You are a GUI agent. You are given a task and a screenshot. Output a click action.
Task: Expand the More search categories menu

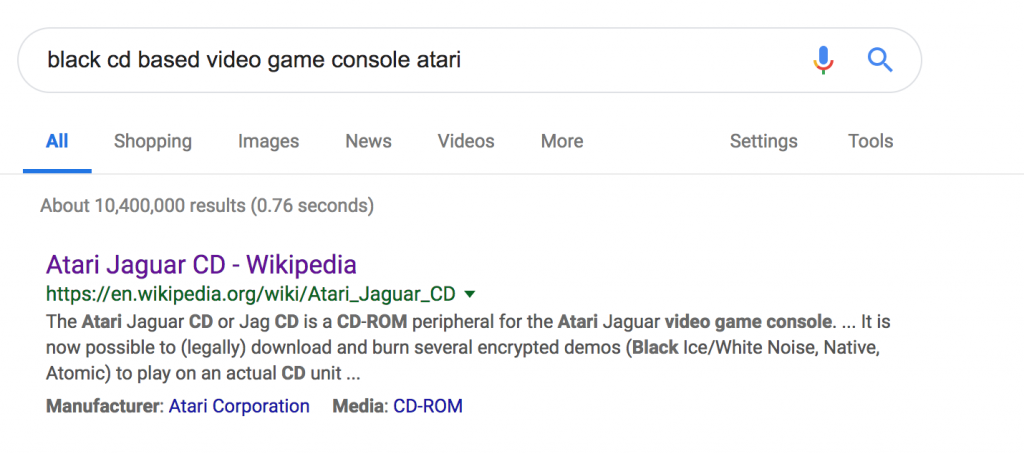click(x=562, y=141)
